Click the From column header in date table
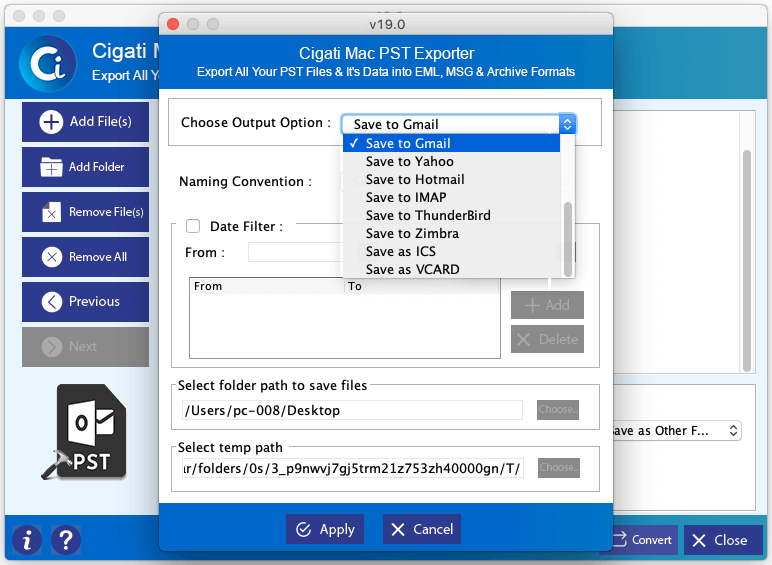This screenshot has height=565, width=772. pyautogui.click(x=266, y=286)
